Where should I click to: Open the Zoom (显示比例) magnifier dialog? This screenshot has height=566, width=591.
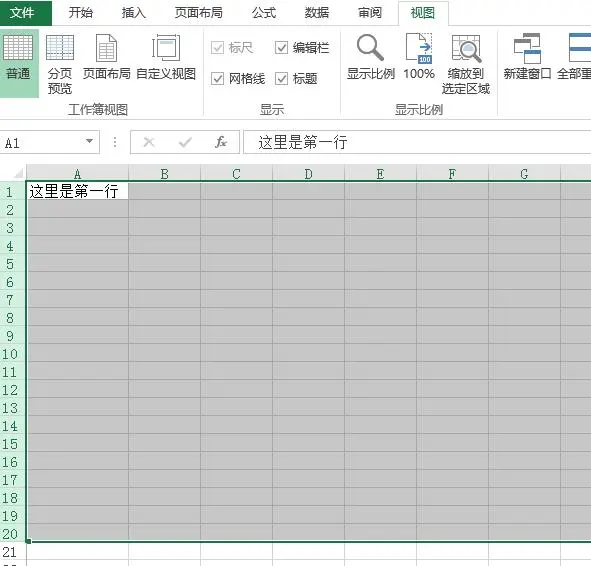point(371,57)
